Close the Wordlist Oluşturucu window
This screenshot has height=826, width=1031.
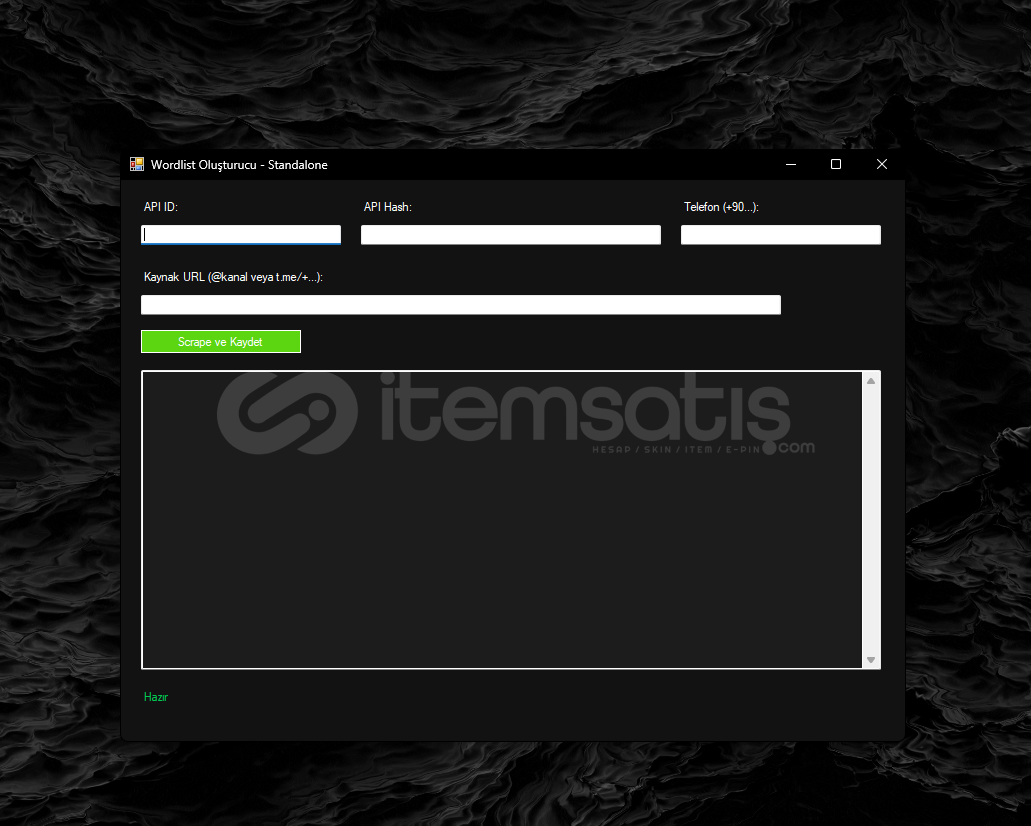pyautogui.click(x=882, y=164)
